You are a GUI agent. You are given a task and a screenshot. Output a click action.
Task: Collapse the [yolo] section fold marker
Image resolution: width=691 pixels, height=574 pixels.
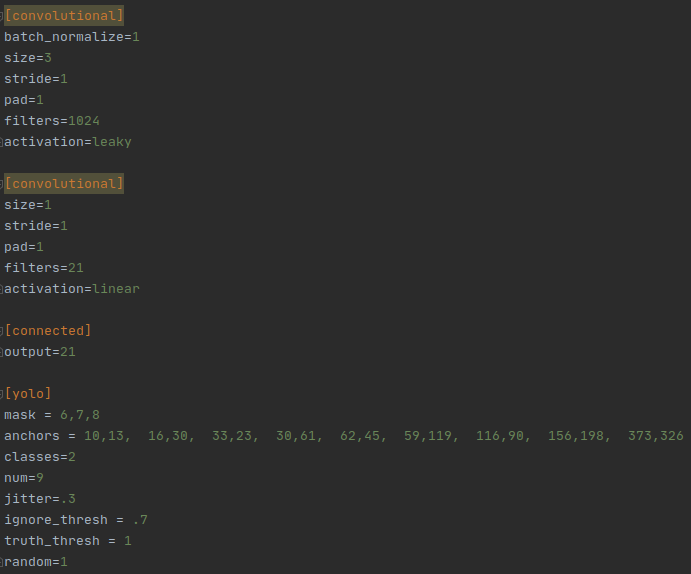(x=1, y=394)
